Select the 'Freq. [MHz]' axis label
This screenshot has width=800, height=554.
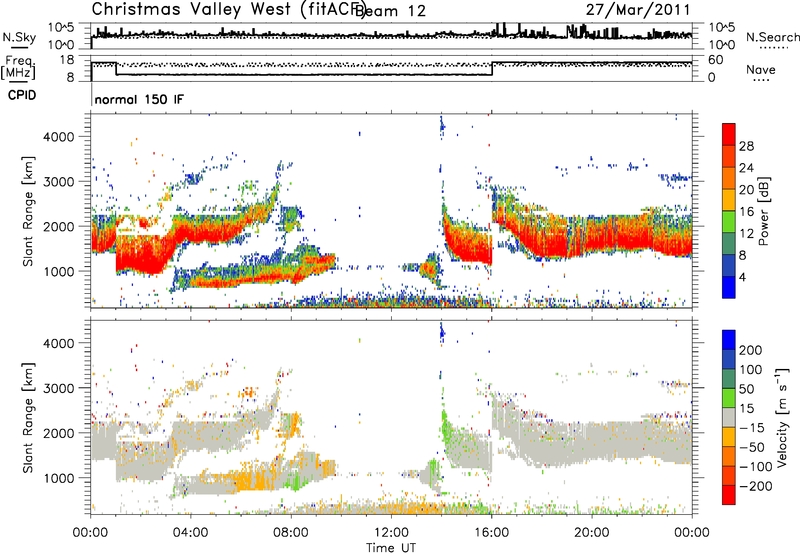[x=18, y=68]
